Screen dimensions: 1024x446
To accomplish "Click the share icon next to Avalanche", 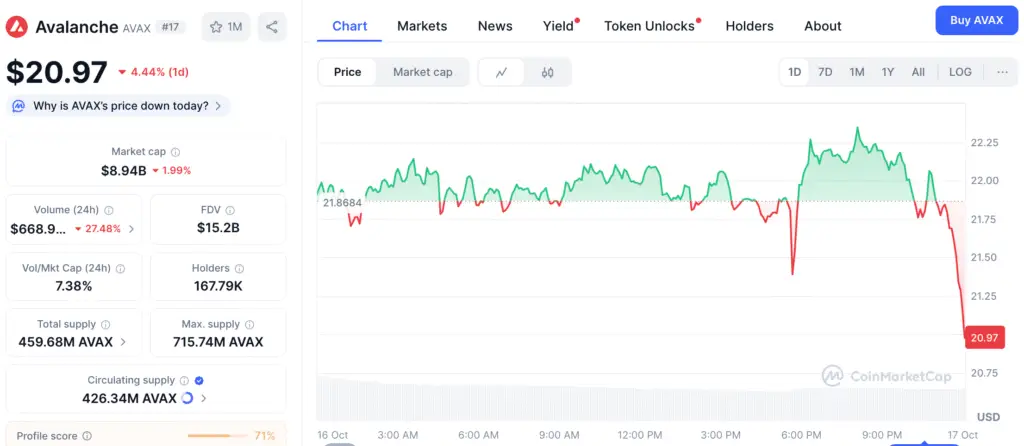I will 272,27.
